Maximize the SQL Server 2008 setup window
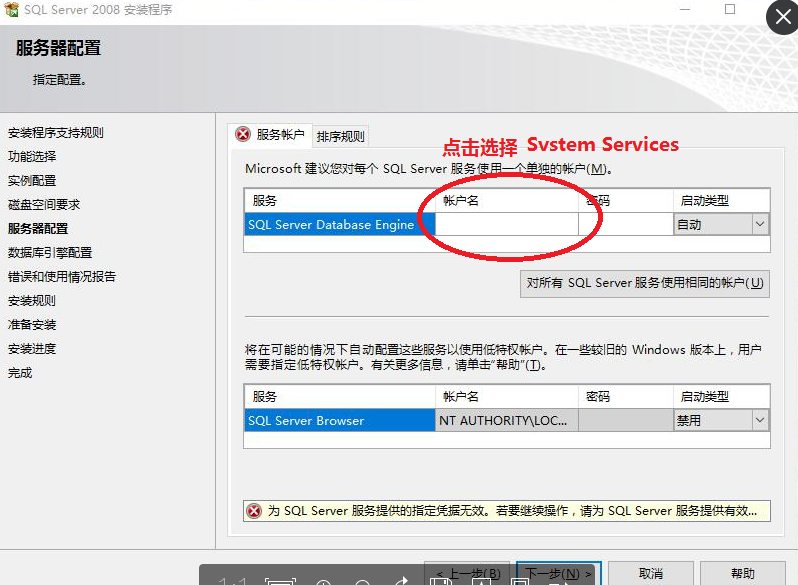 coord(730,9)
